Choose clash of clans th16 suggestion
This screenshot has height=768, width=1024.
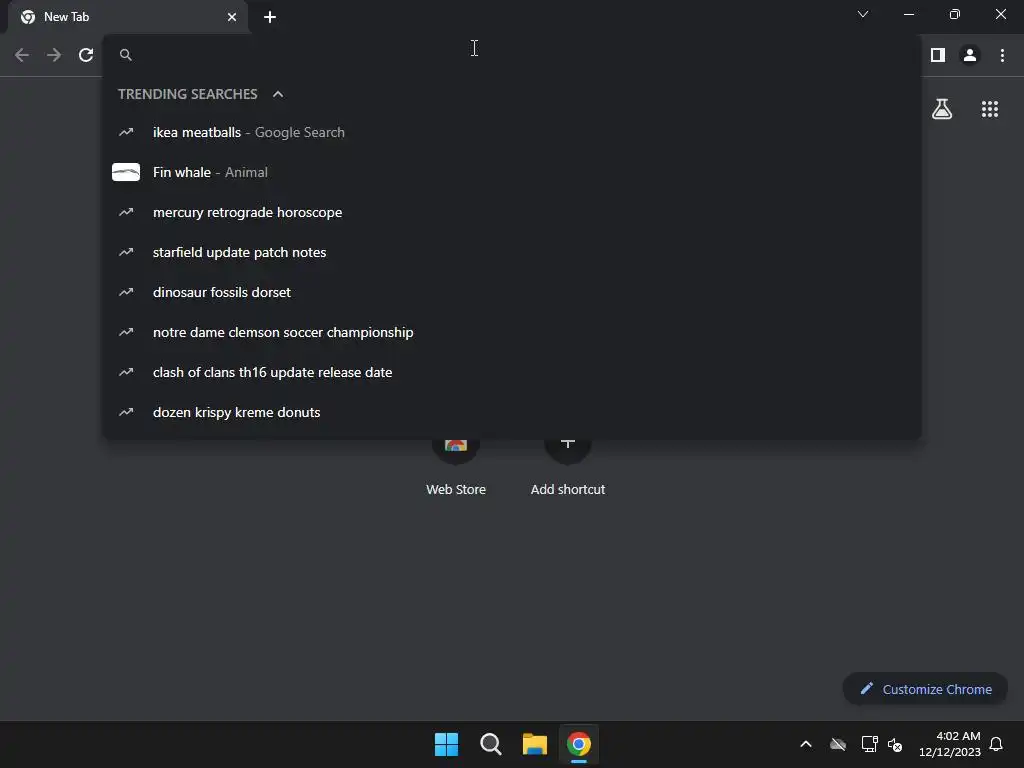click(x=512, y=372)
